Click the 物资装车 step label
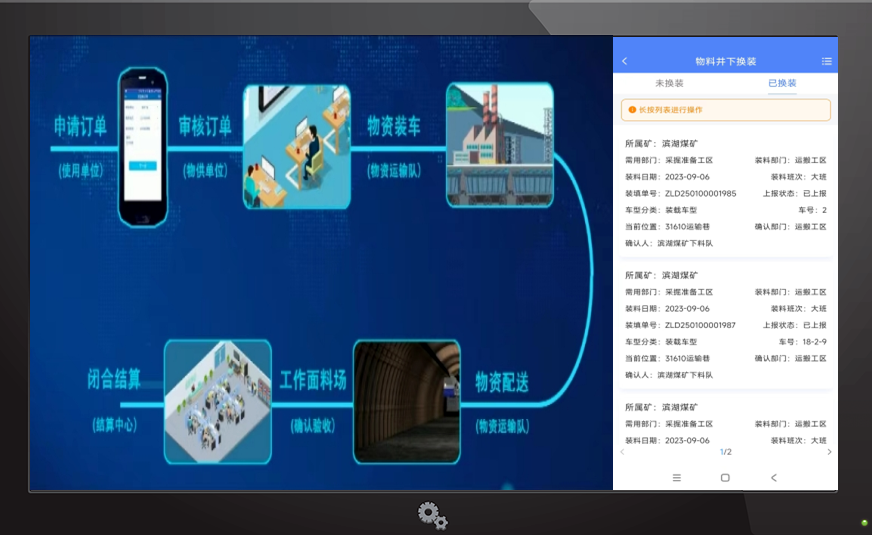872x535 pixels. pyautogui.click(x=394, y=126)
